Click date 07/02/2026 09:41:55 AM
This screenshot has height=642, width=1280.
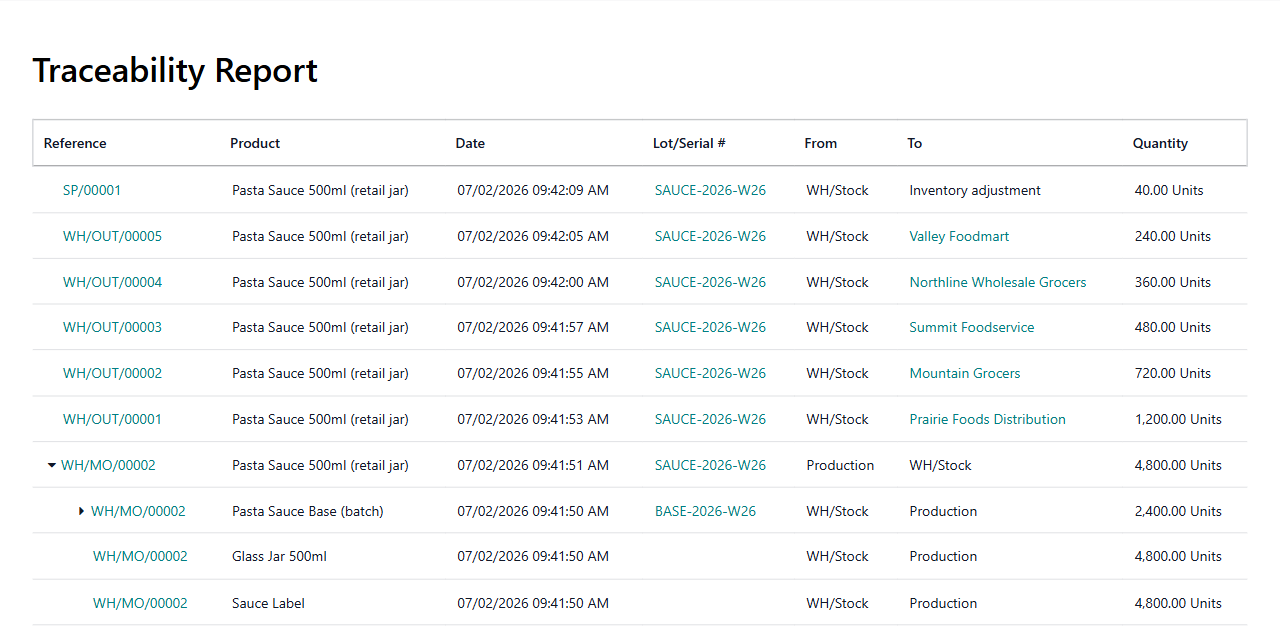coord(533,373)
